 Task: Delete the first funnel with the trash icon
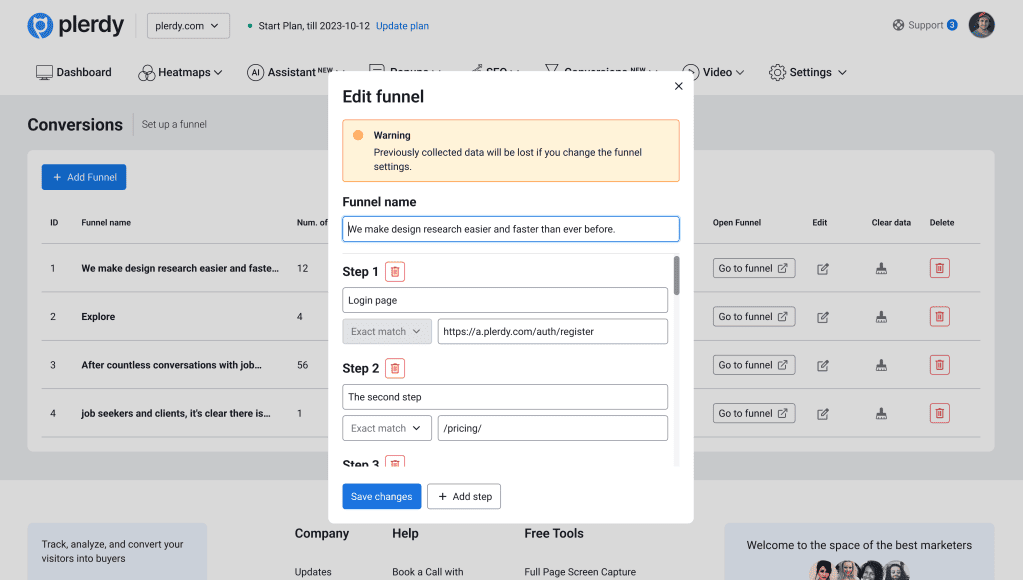coord(939,267)
